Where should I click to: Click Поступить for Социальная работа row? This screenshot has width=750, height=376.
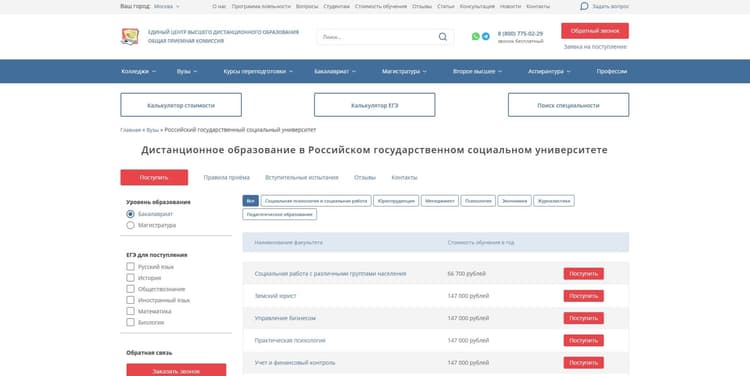(x=584, y=274)
